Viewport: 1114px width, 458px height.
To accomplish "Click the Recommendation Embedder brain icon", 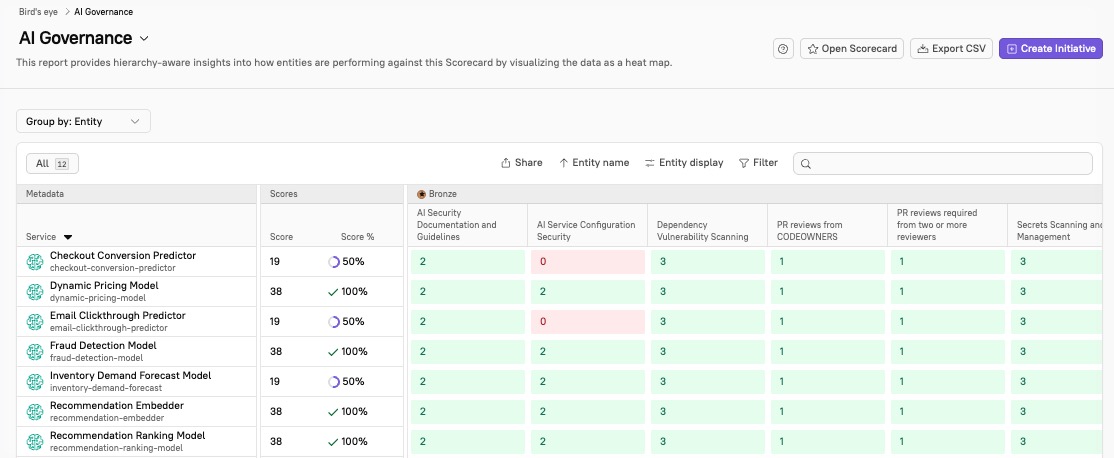I will [35, 411].
